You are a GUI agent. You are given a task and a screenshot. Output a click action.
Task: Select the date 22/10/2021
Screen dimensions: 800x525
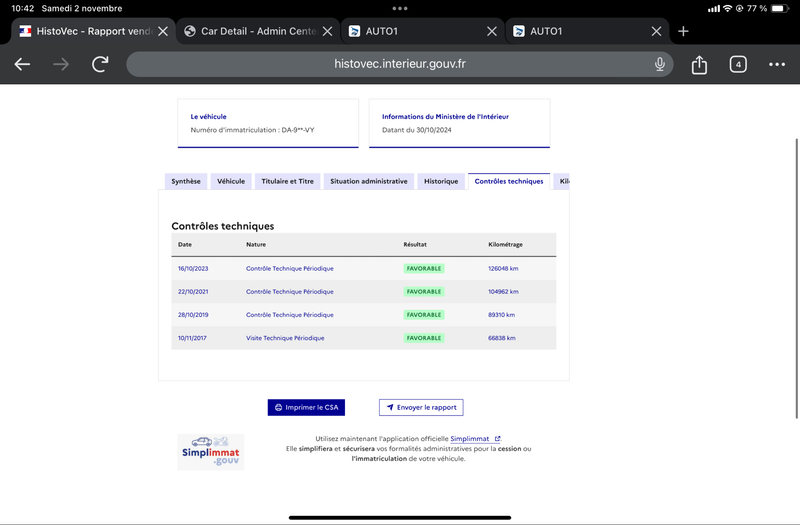193,292
